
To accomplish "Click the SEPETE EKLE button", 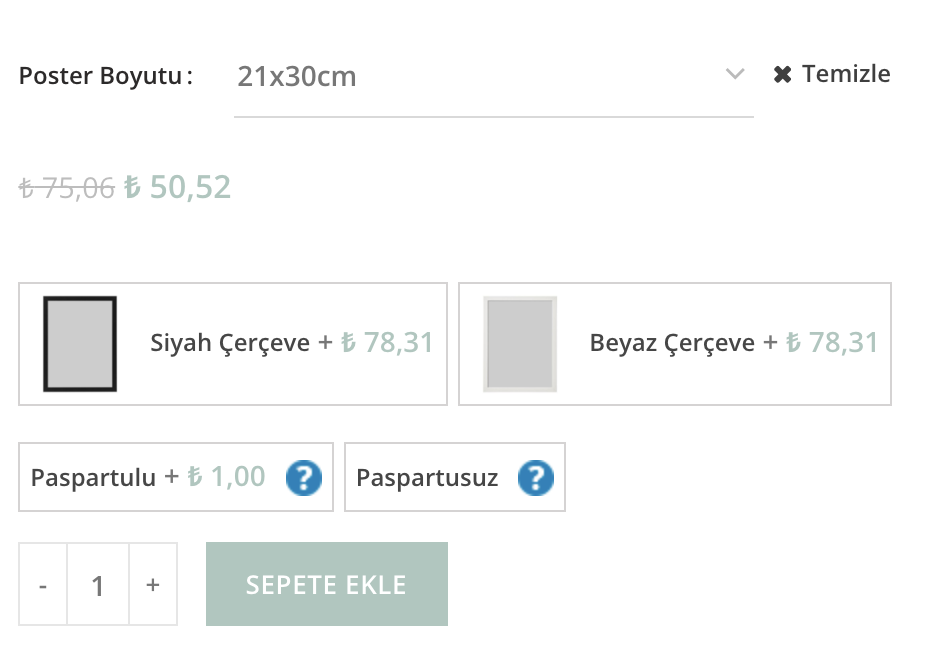I will [x=327, y=584].
